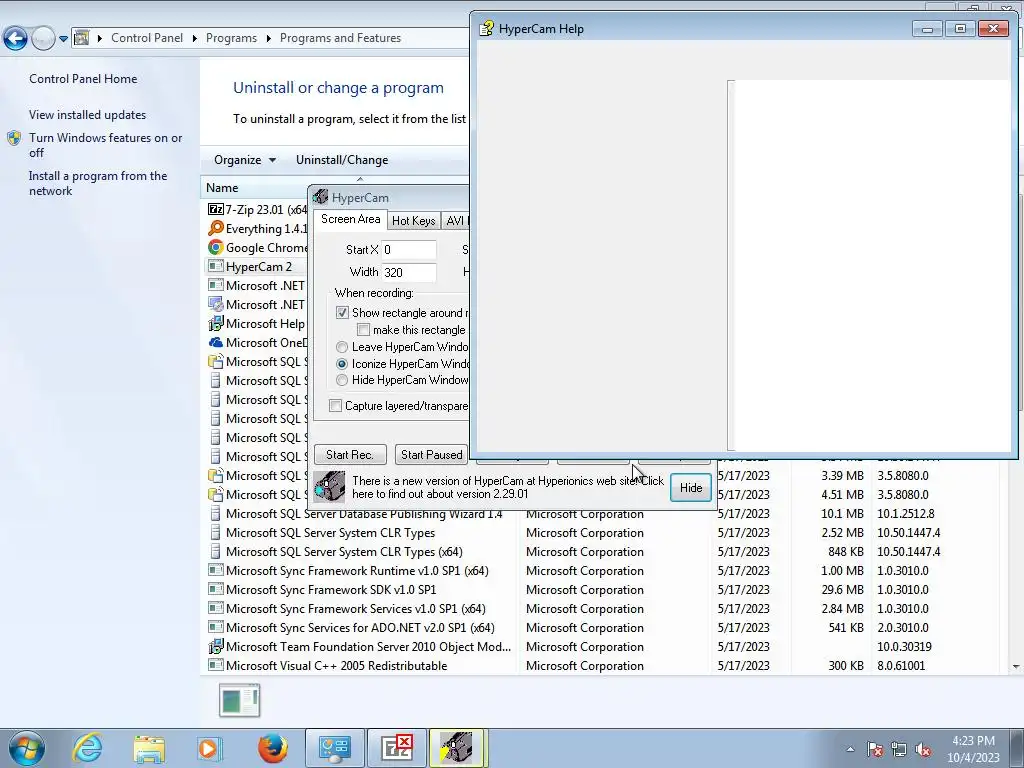Expand root arrow before Control Panel breadcrumb
Viewport: 1024px width, 768px height.
pyautogui.click(x=100, y=38)
